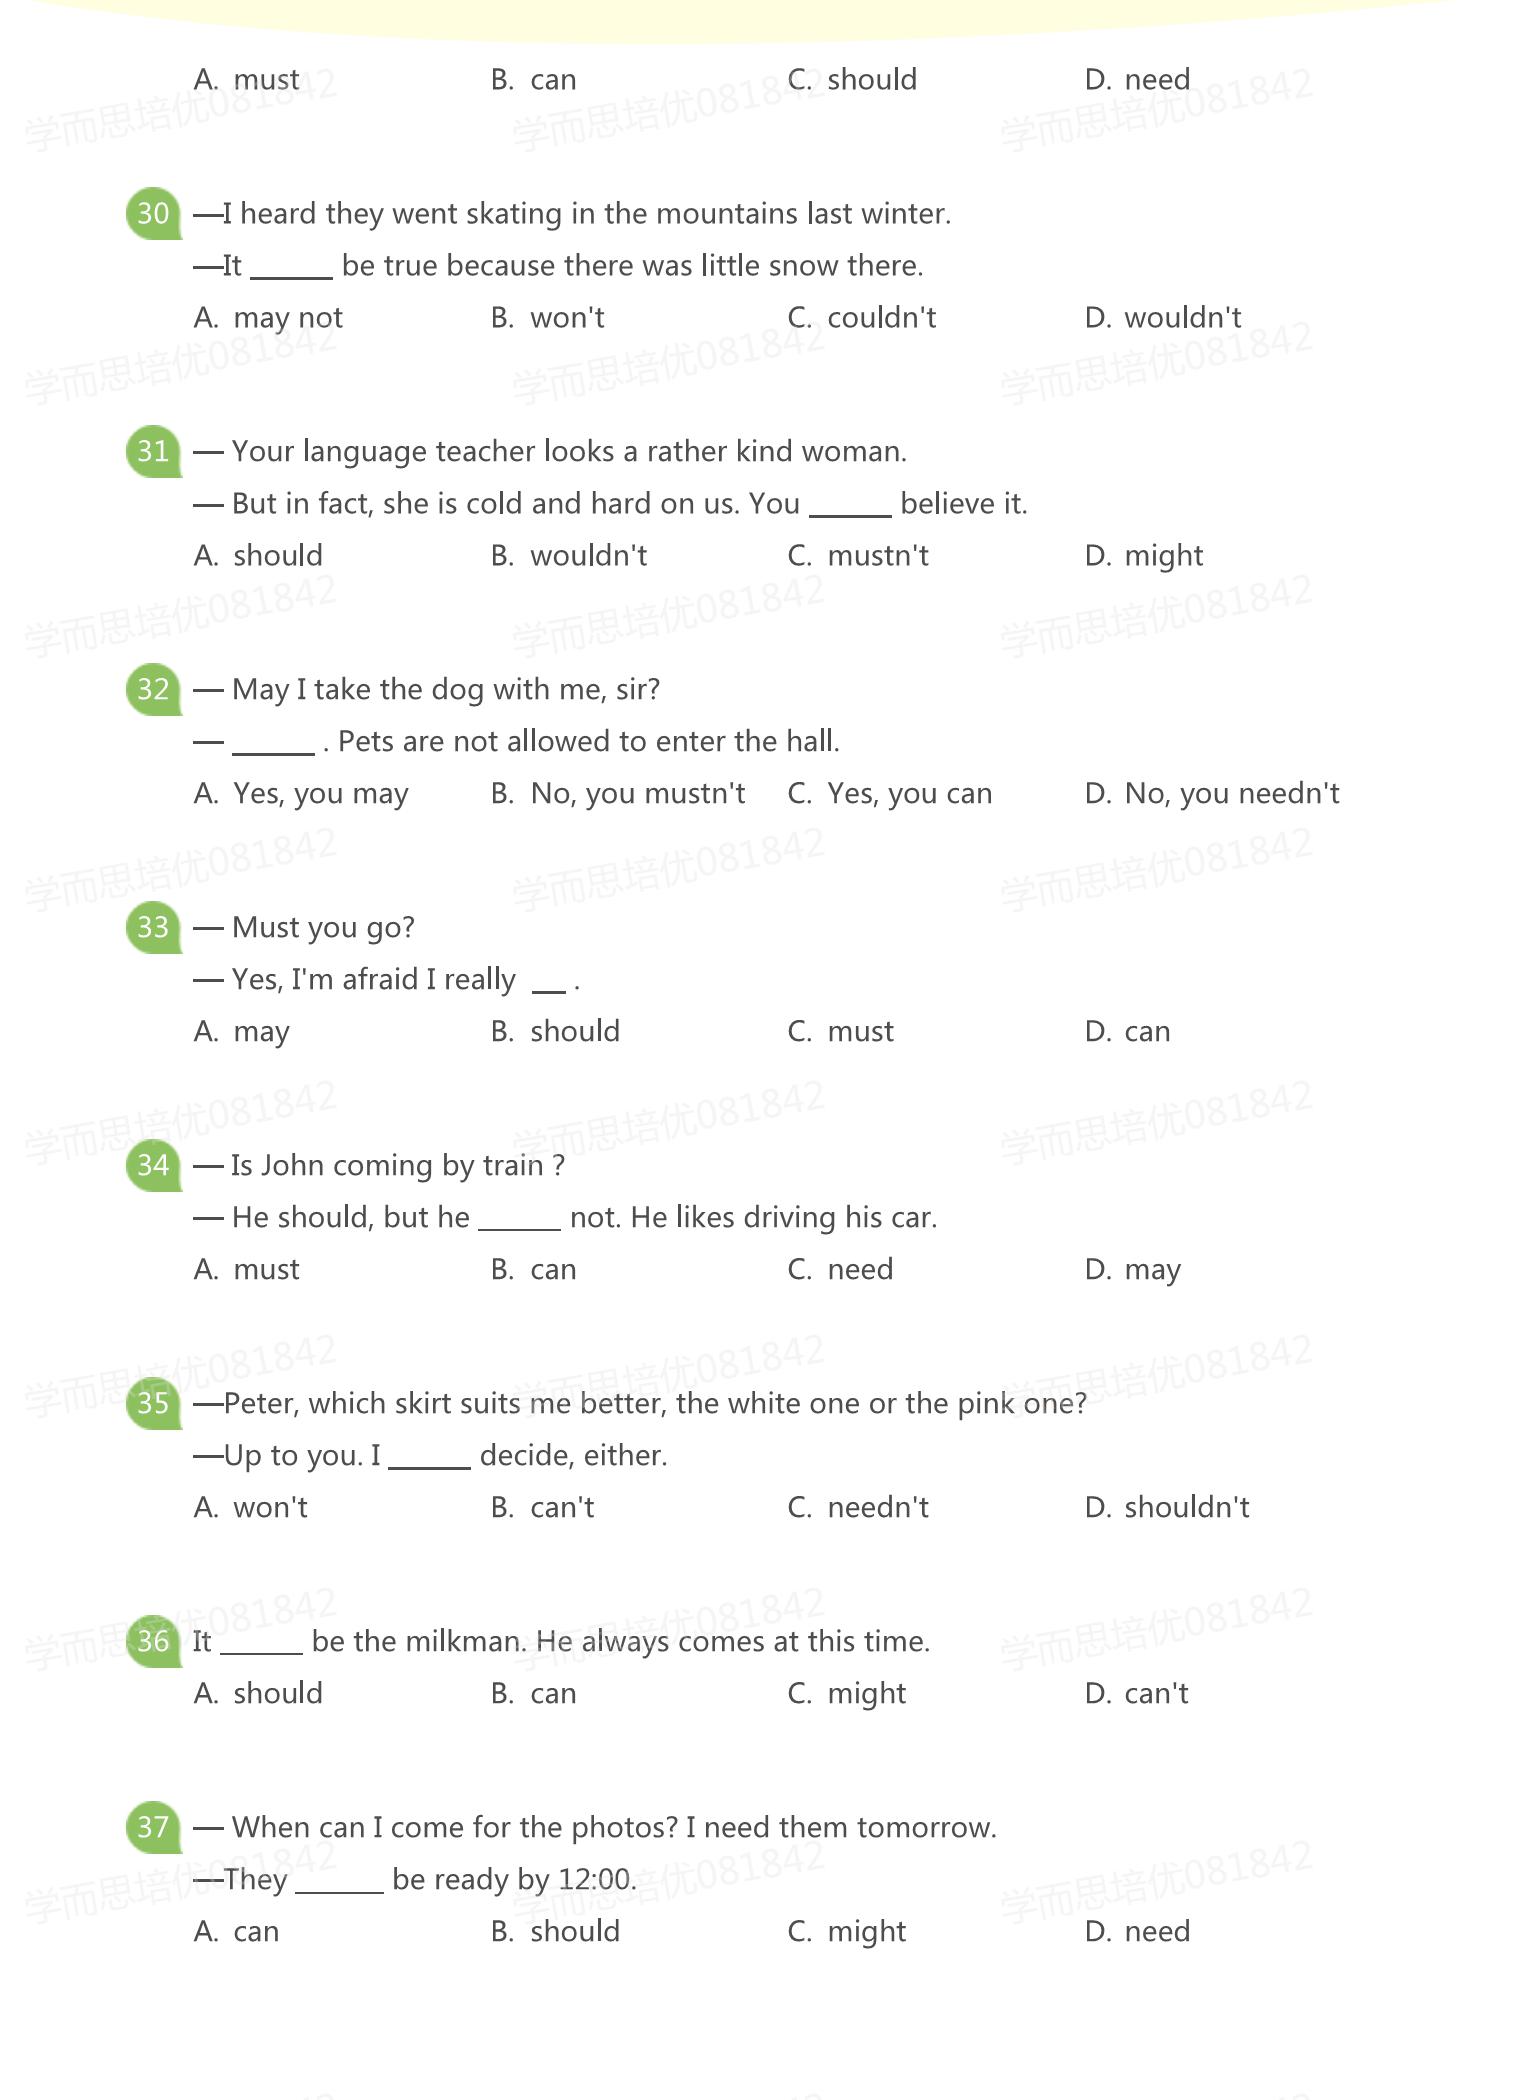Image resolution: width=1540 pixels, height=2100 pixels.
Task: Pick option B. should for question 37
Action: click(x=555, y=1932)
